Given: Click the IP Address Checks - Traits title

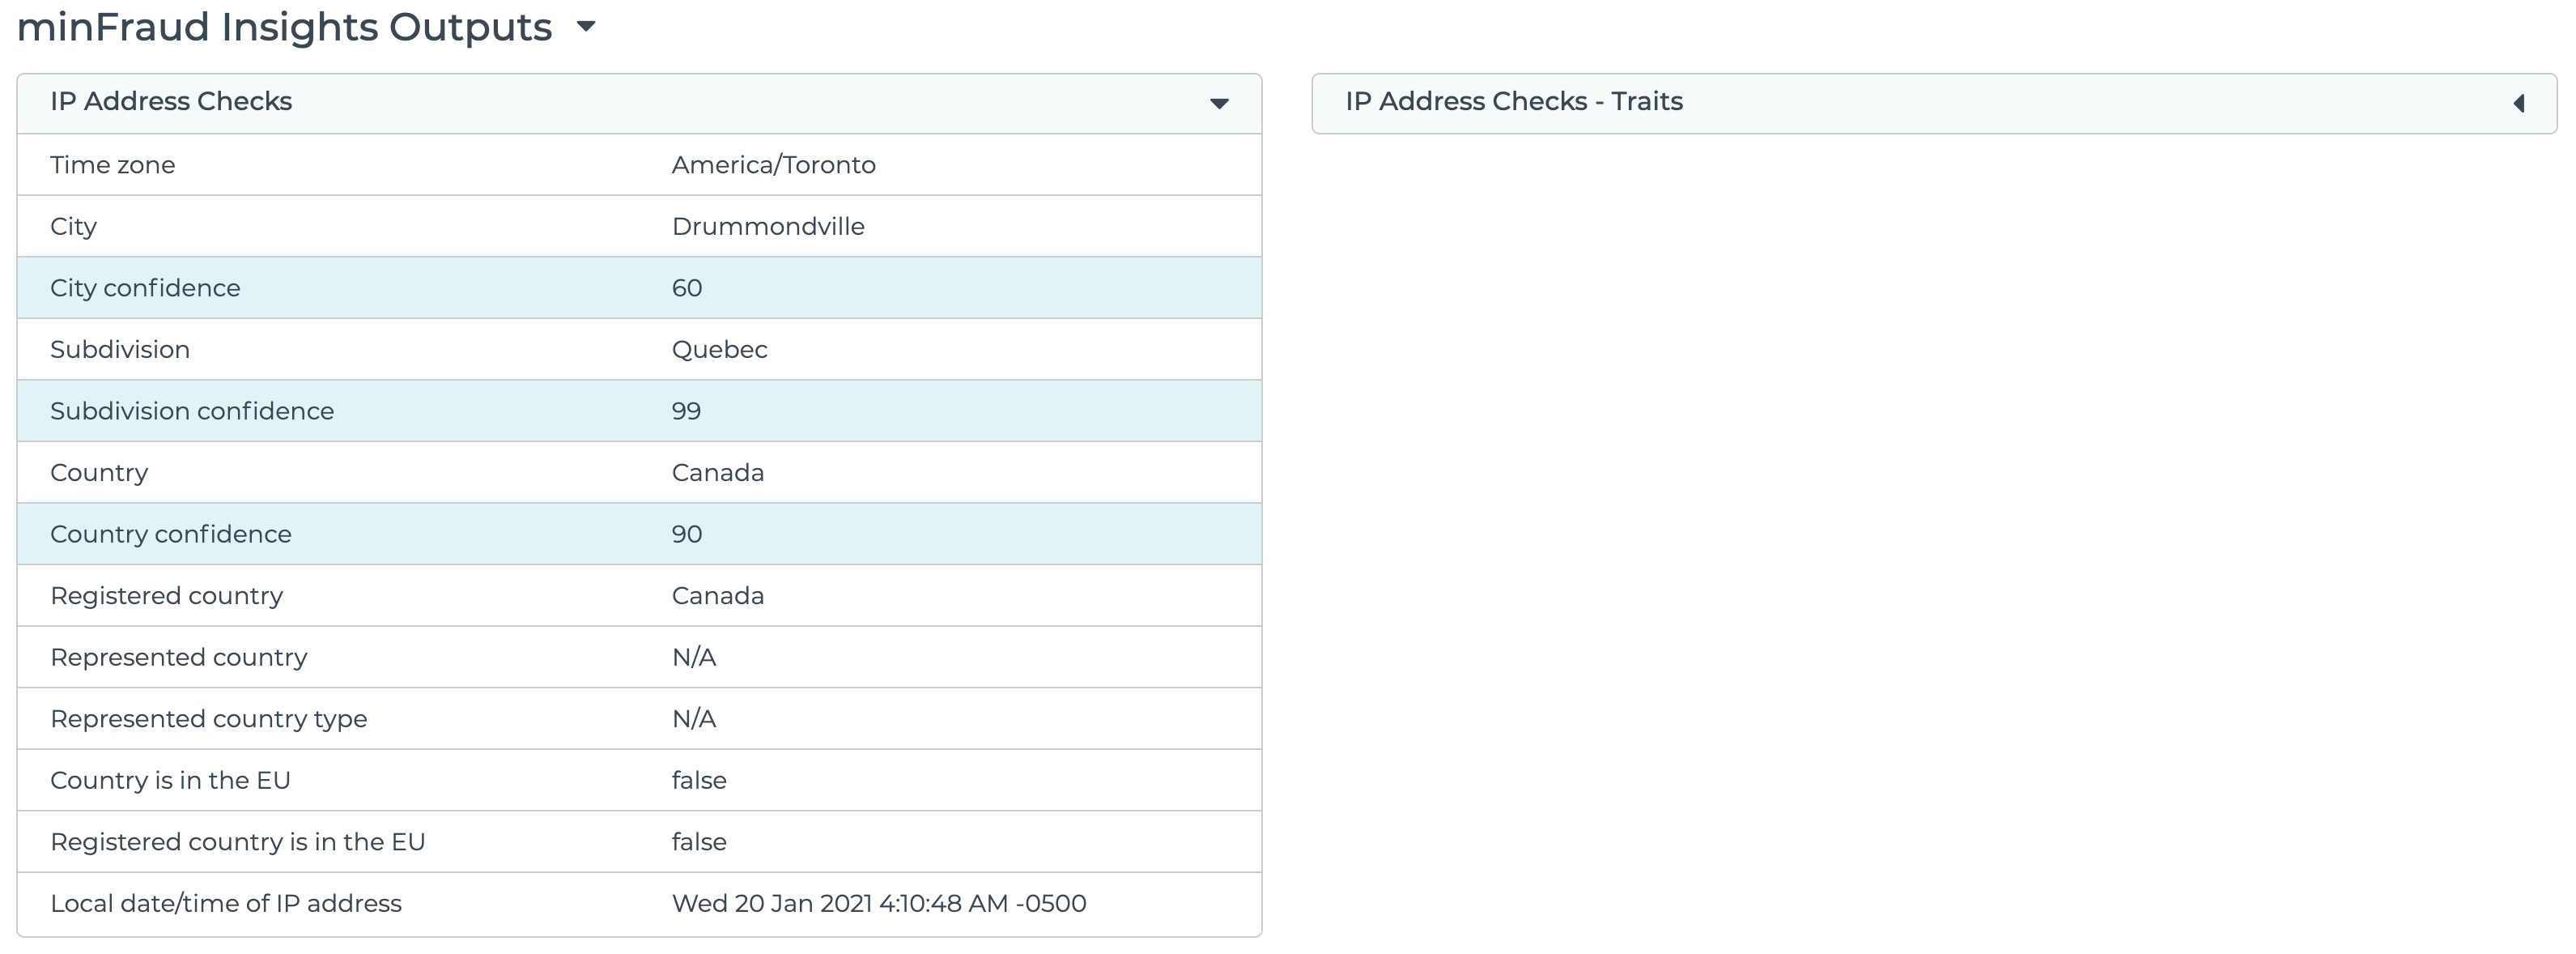Looking at the screenshot, I should [x=1513, y=102].
